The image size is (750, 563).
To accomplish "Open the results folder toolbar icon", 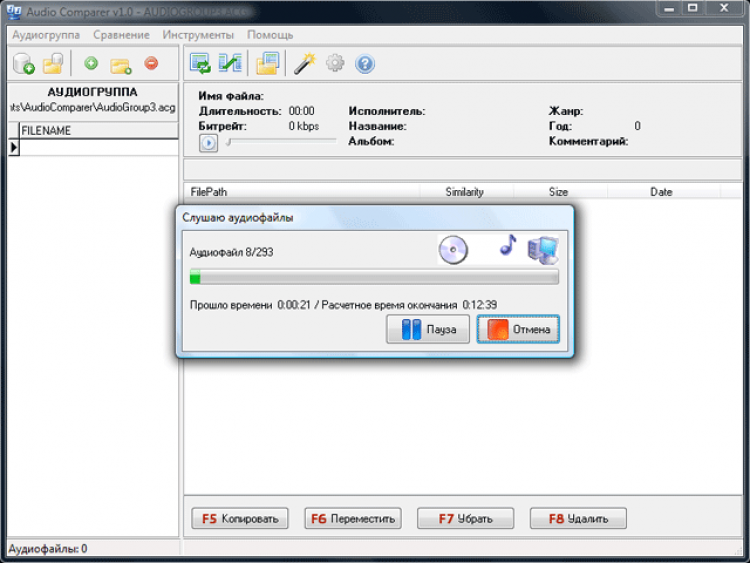I will (268, 63).
